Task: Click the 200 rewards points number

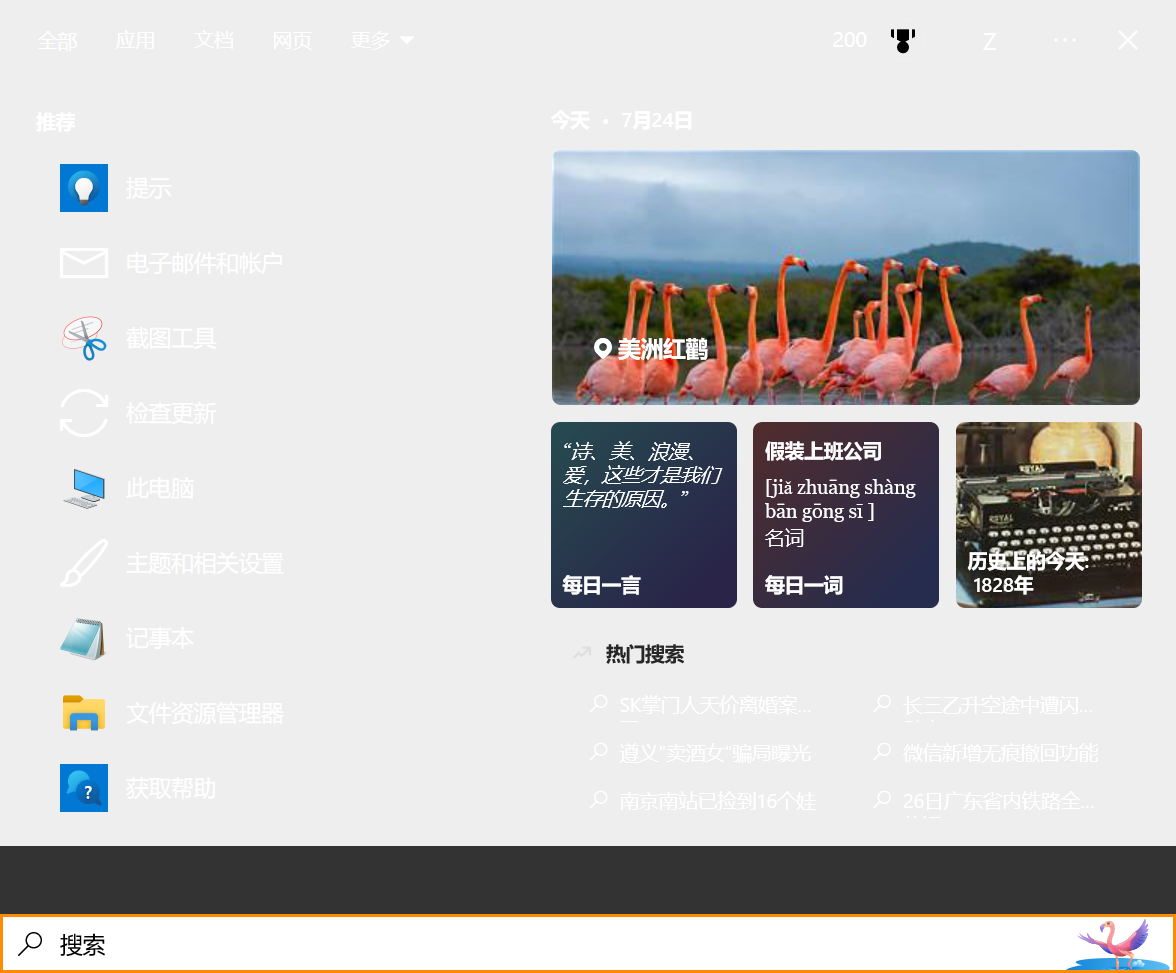Action: pos(850,41)
